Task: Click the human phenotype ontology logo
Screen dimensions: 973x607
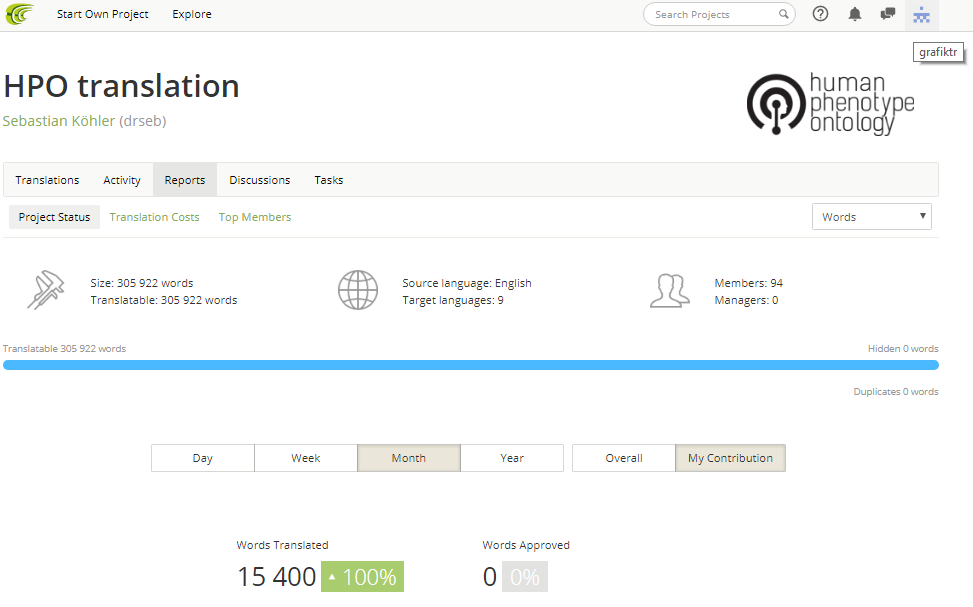Action: click(831, 104)
